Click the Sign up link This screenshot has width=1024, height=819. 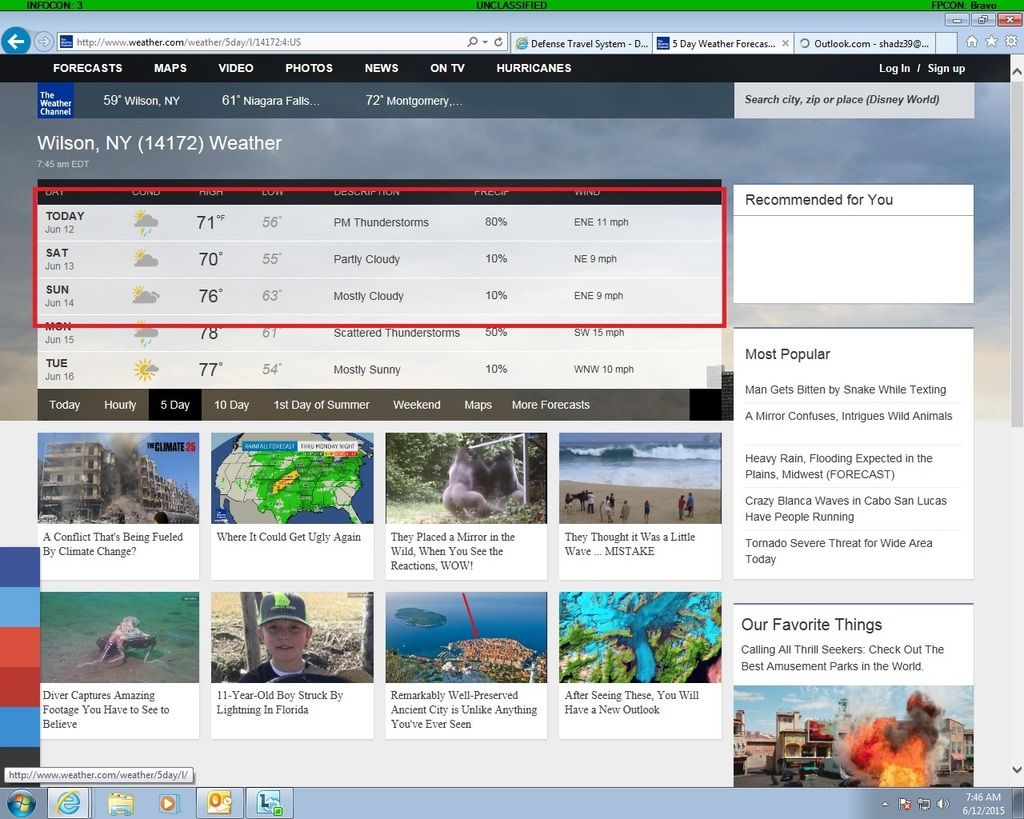(946, 69)
